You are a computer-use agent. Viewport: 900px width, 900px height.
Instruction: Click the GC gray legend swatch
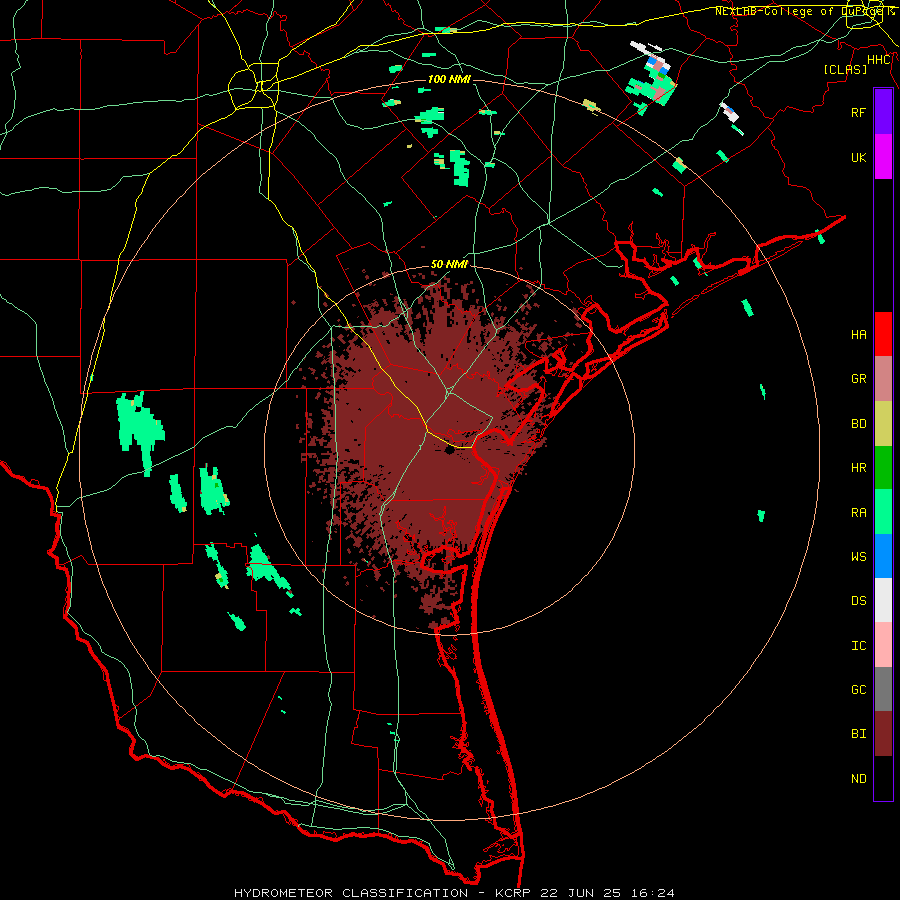(883, 689)
